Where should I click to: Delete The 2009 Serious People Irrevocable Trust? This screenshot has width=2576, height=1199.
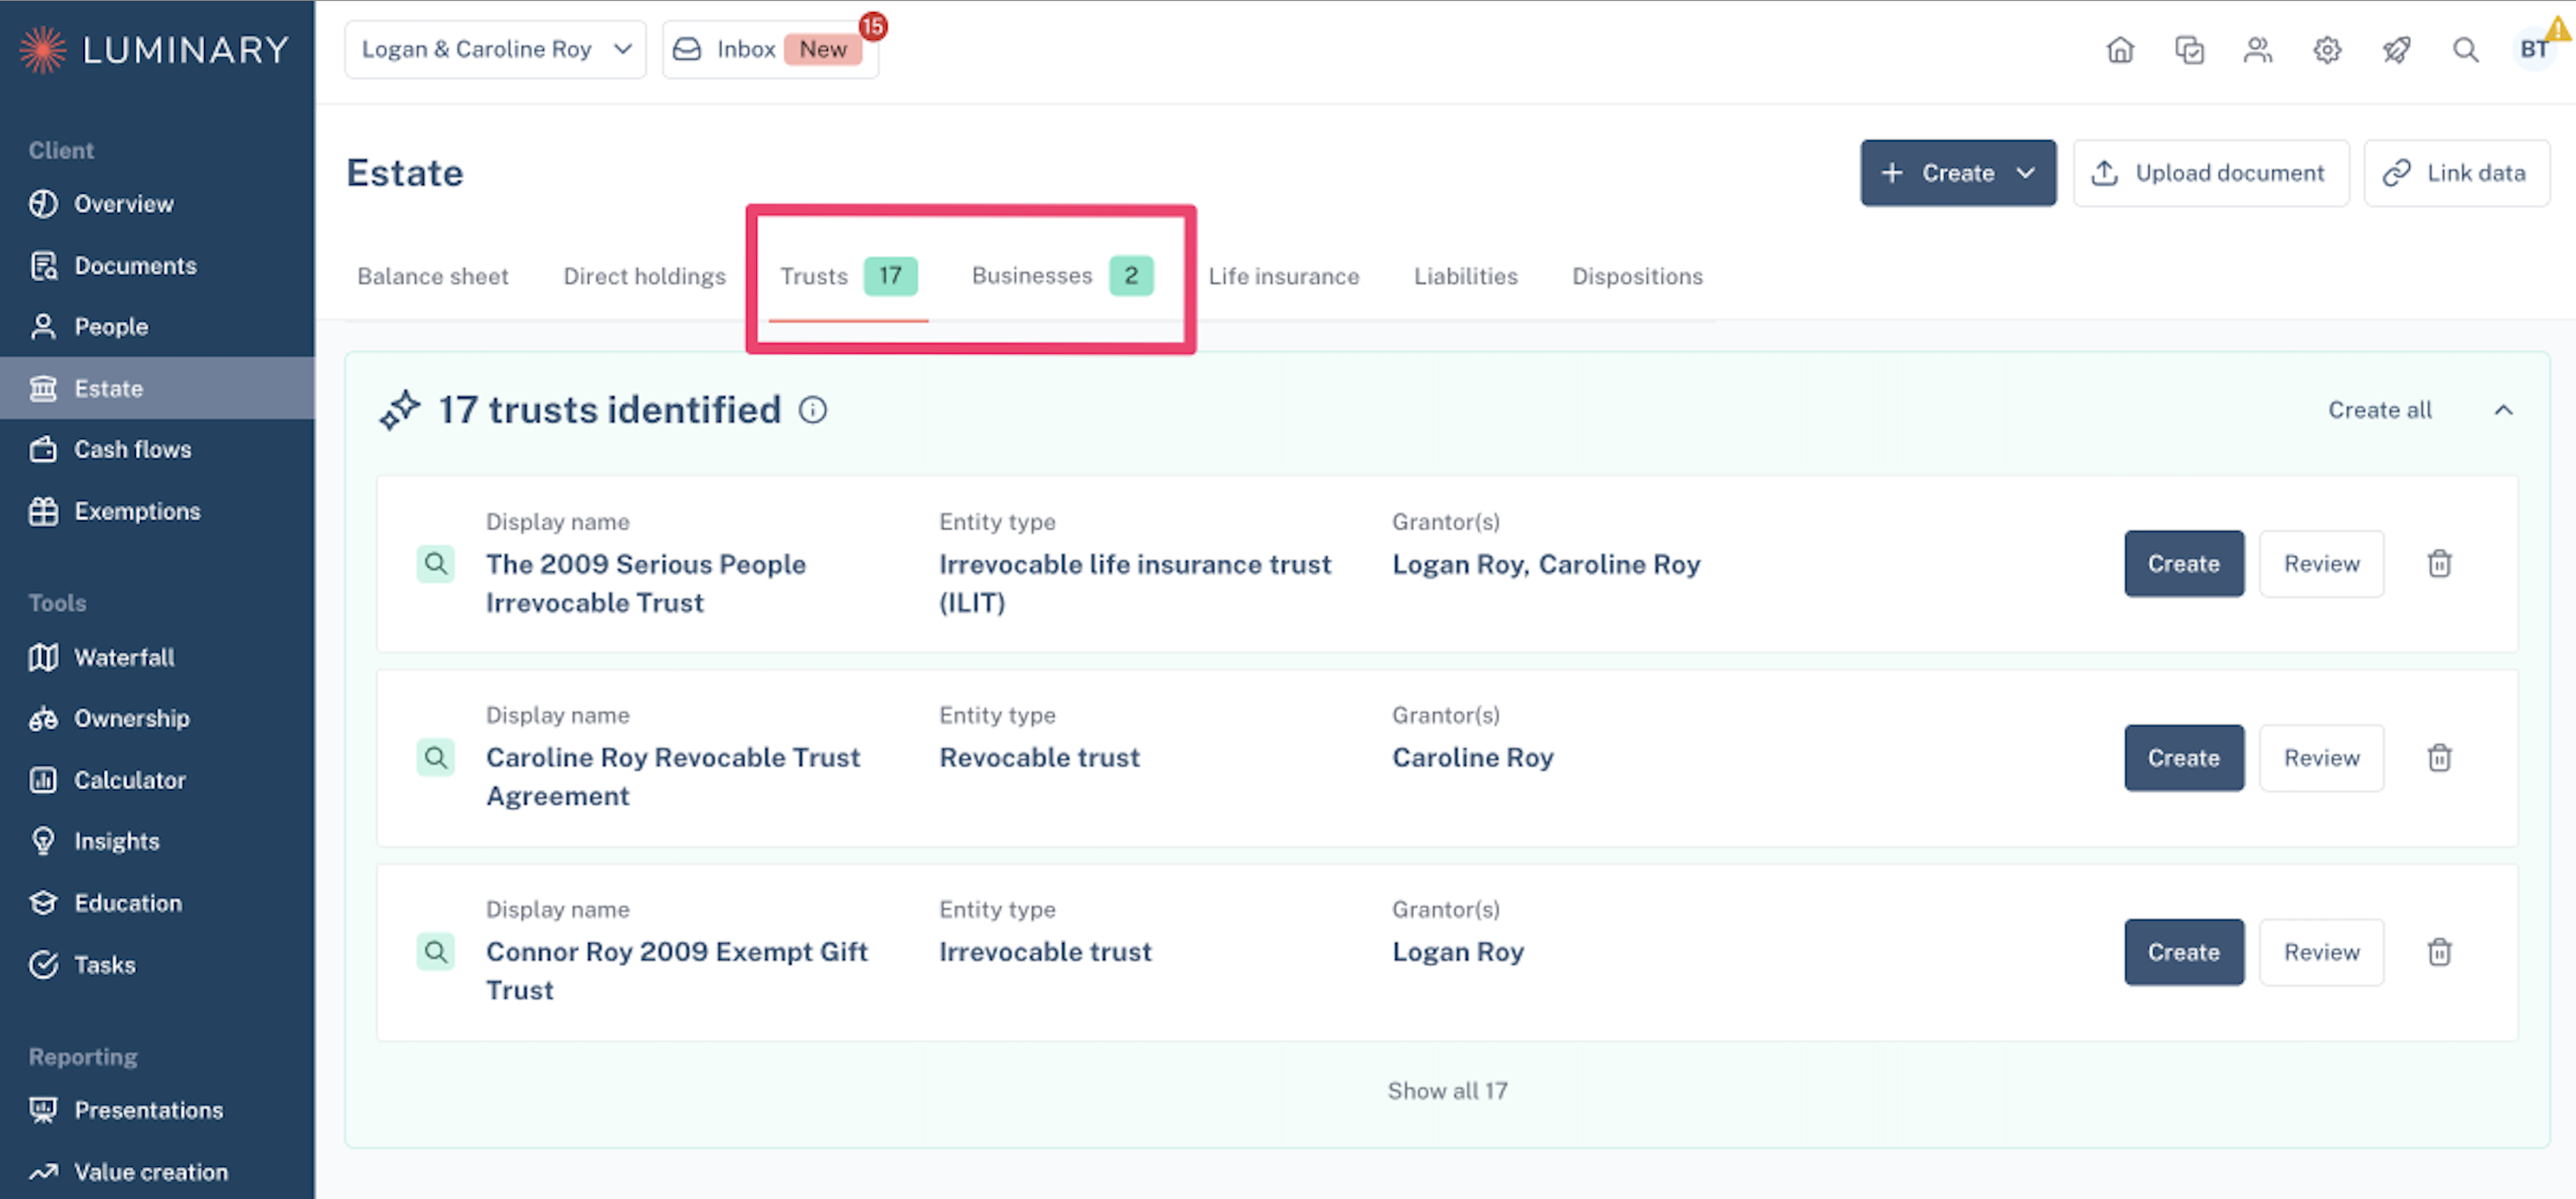pos(2440,564)
